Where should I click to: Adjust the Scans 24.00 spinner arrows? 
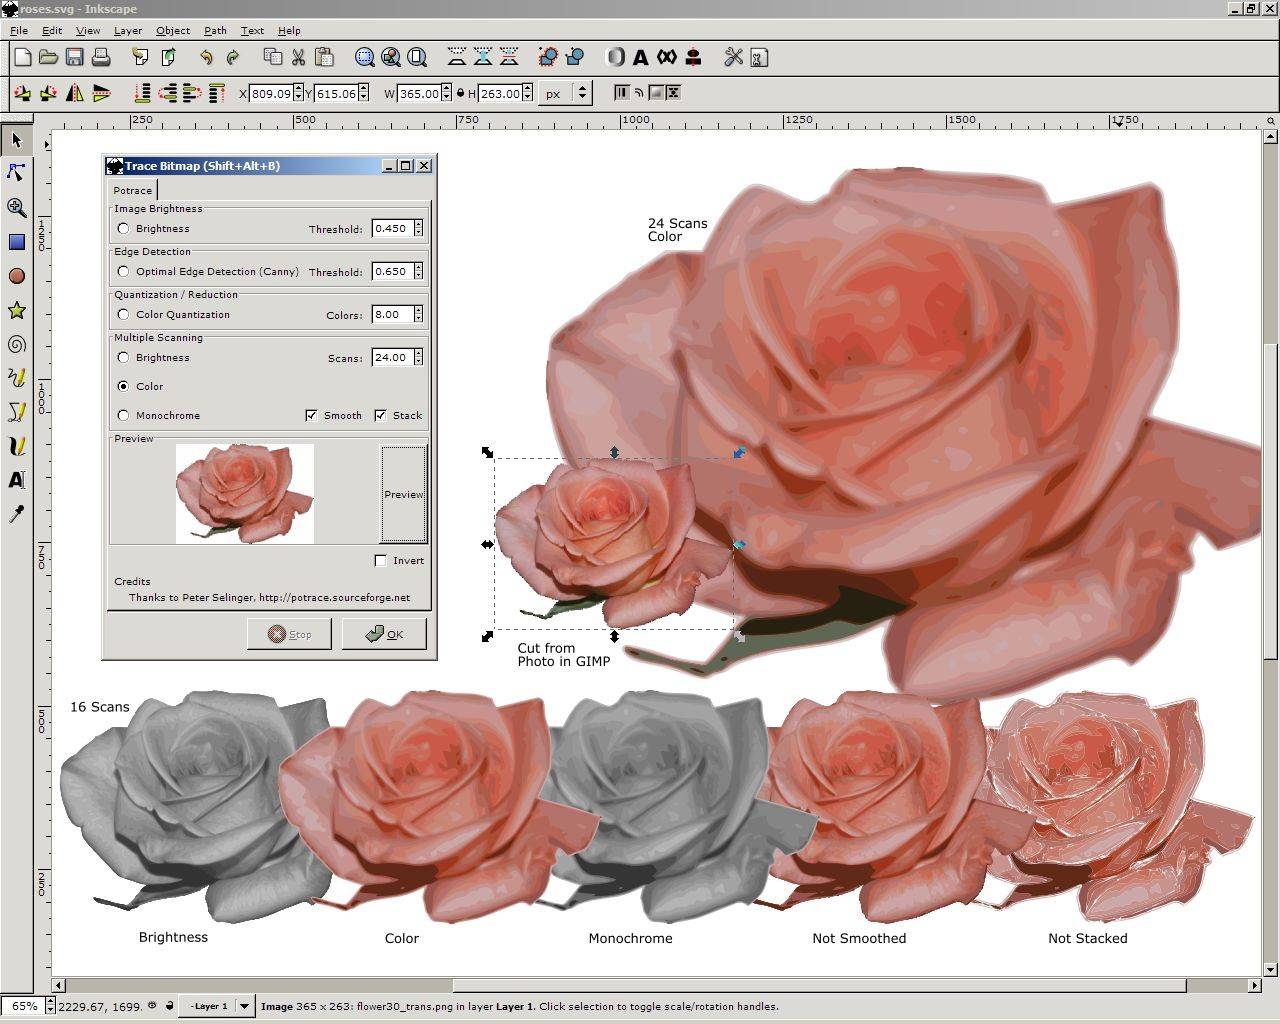(418, 357)
